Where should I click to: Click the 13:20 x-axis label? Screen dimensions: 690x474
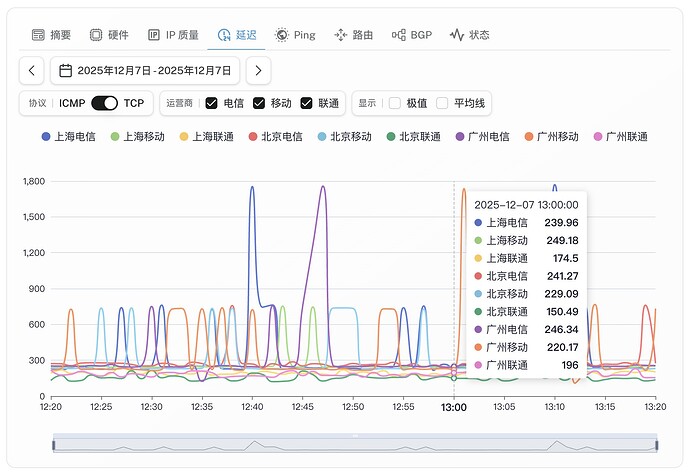pyautogui.click(x=655, y=407)
